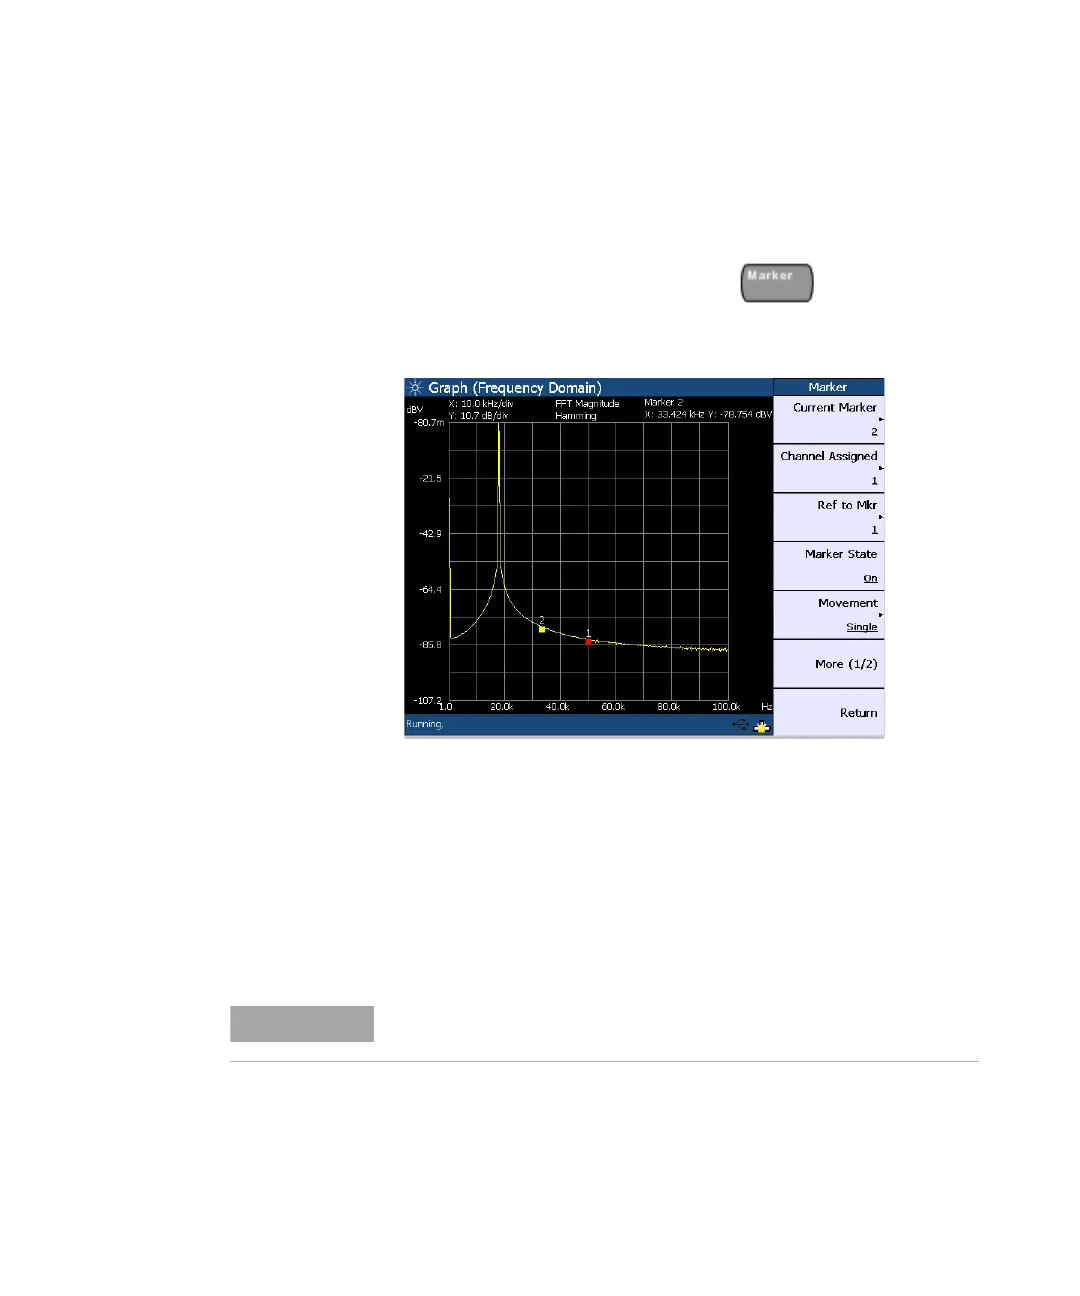This screenshot has height=1296, width=1080.
Task: Click the Marker 2 readout heading
Action: [x=664, y=402]
